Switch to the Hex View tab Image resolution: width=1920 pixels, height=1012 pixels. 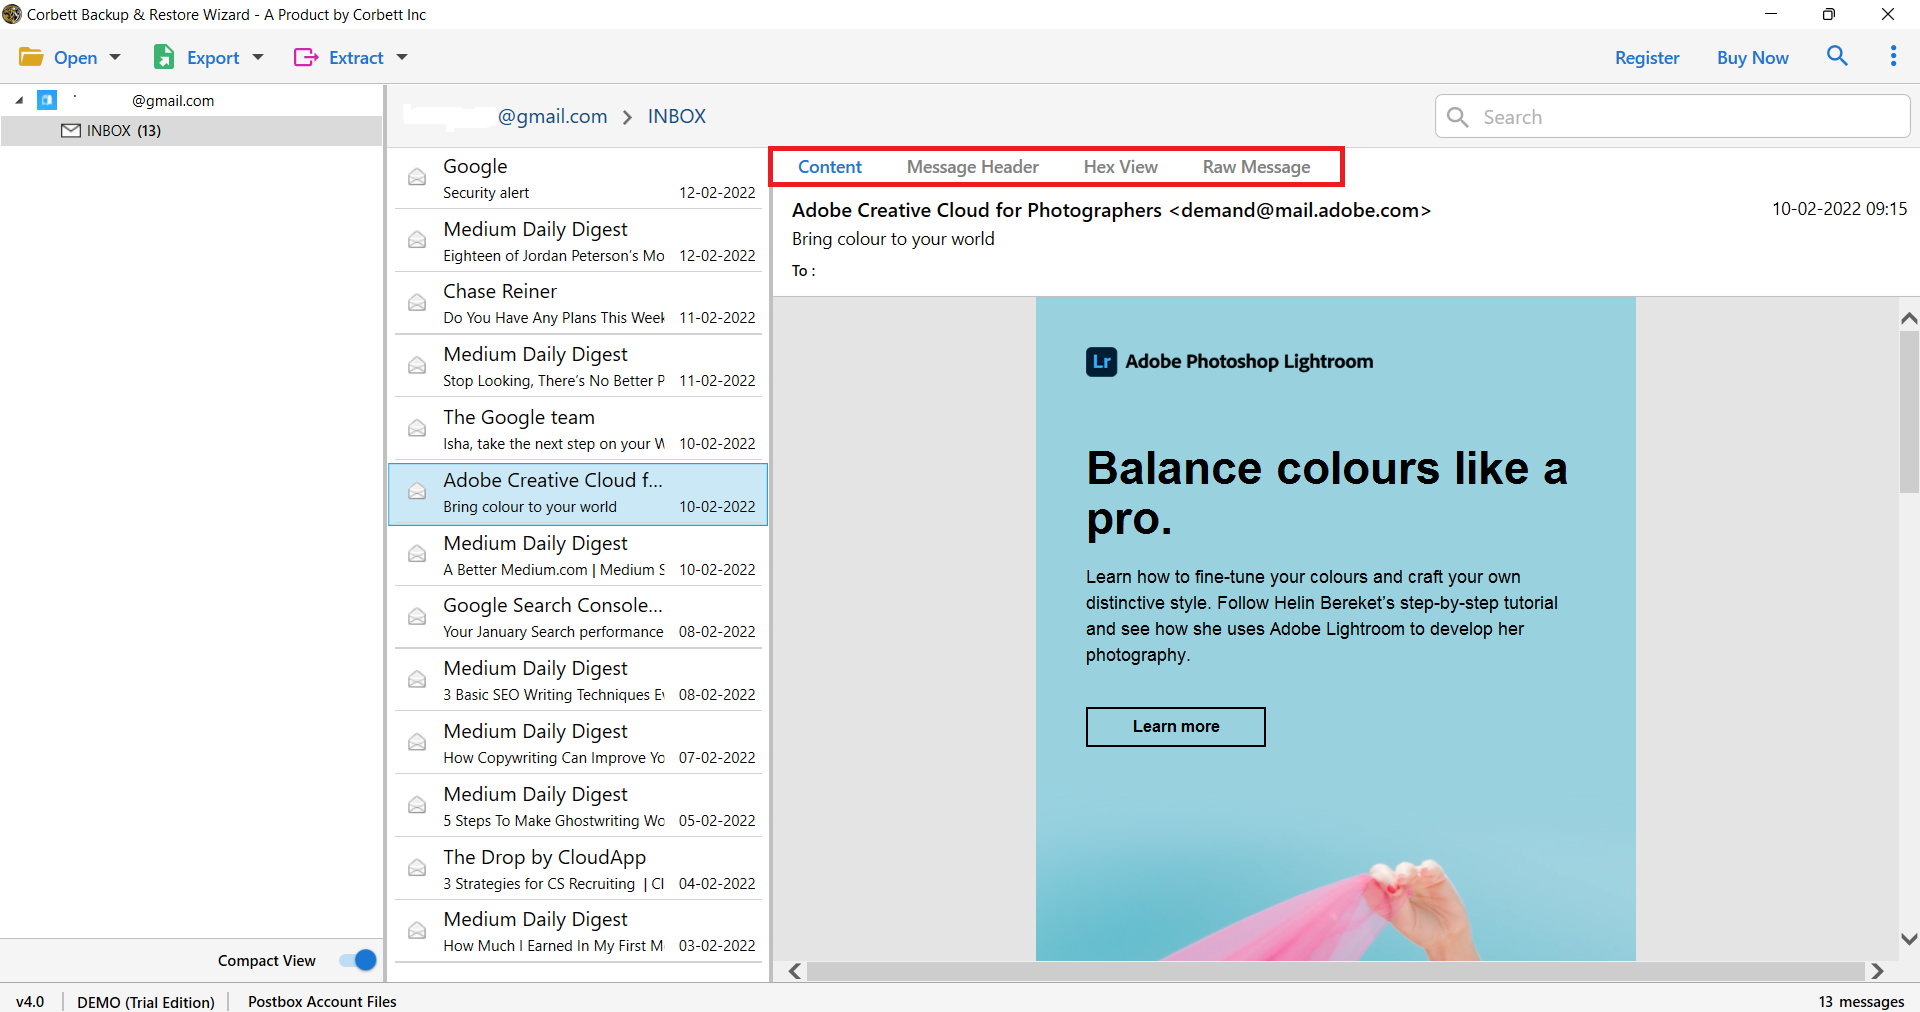point(1120,167)
